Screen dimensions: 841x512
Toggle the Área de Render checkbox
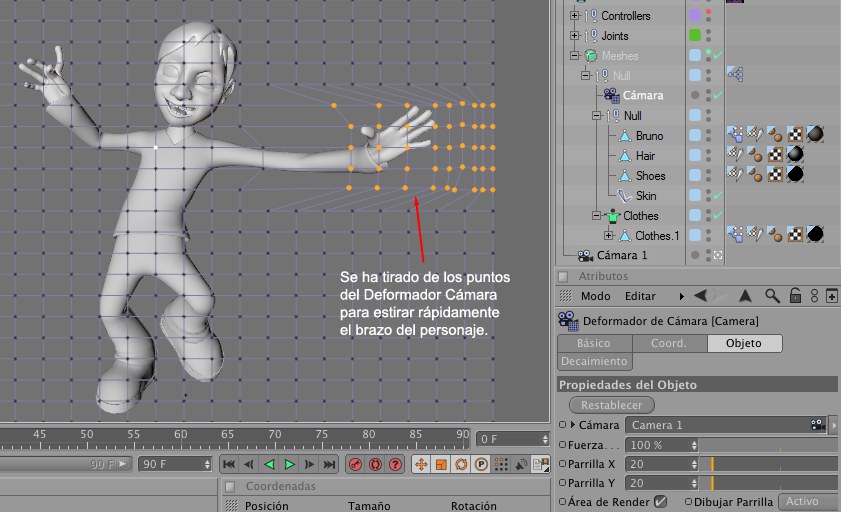[x=660, y=501]
